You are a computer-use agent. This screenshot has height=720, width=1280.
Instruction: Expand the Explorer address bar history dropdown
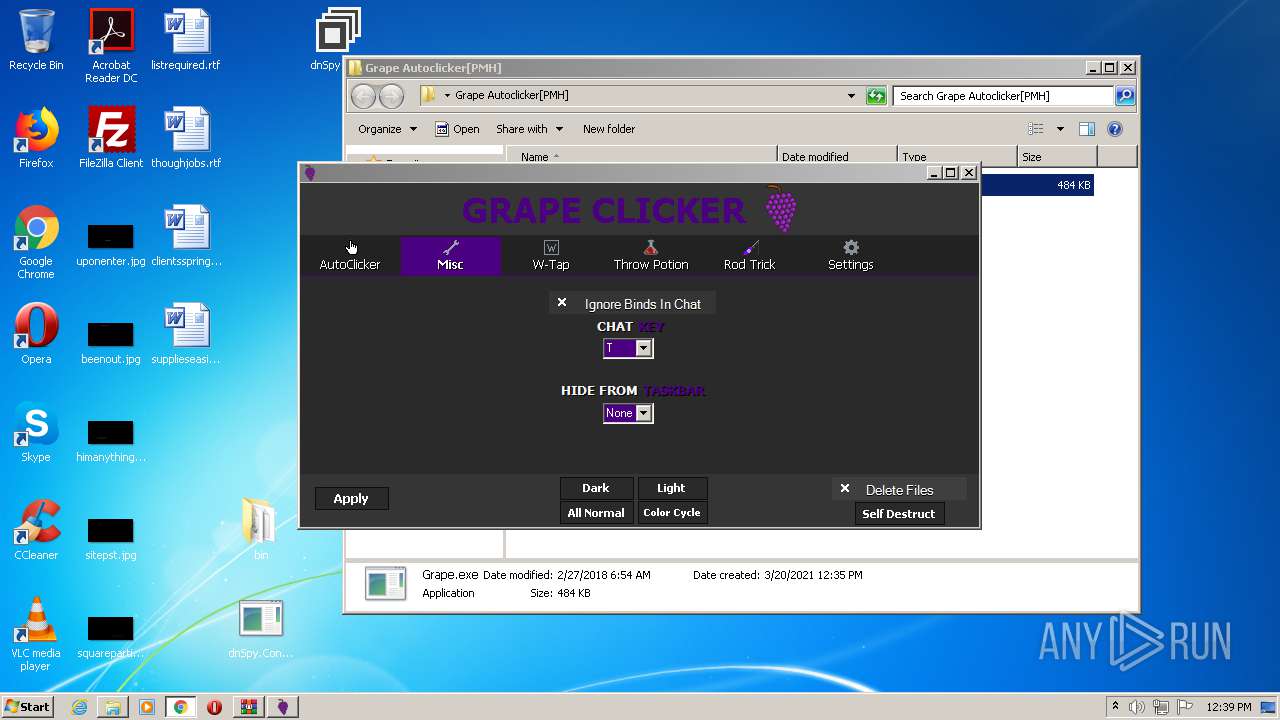click(851, 96)
